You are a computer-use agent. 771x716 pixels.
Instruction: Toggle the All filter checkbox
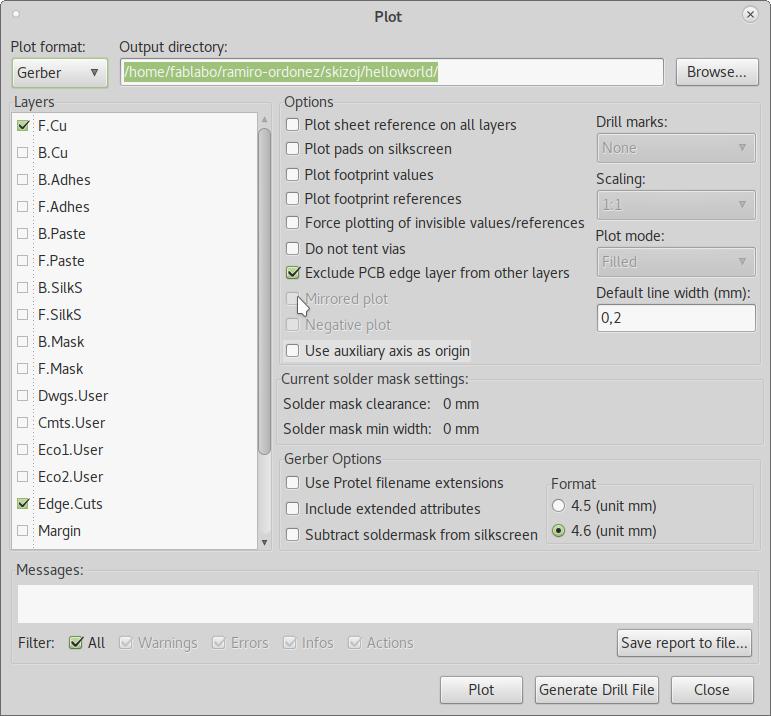tap(76, 643)
